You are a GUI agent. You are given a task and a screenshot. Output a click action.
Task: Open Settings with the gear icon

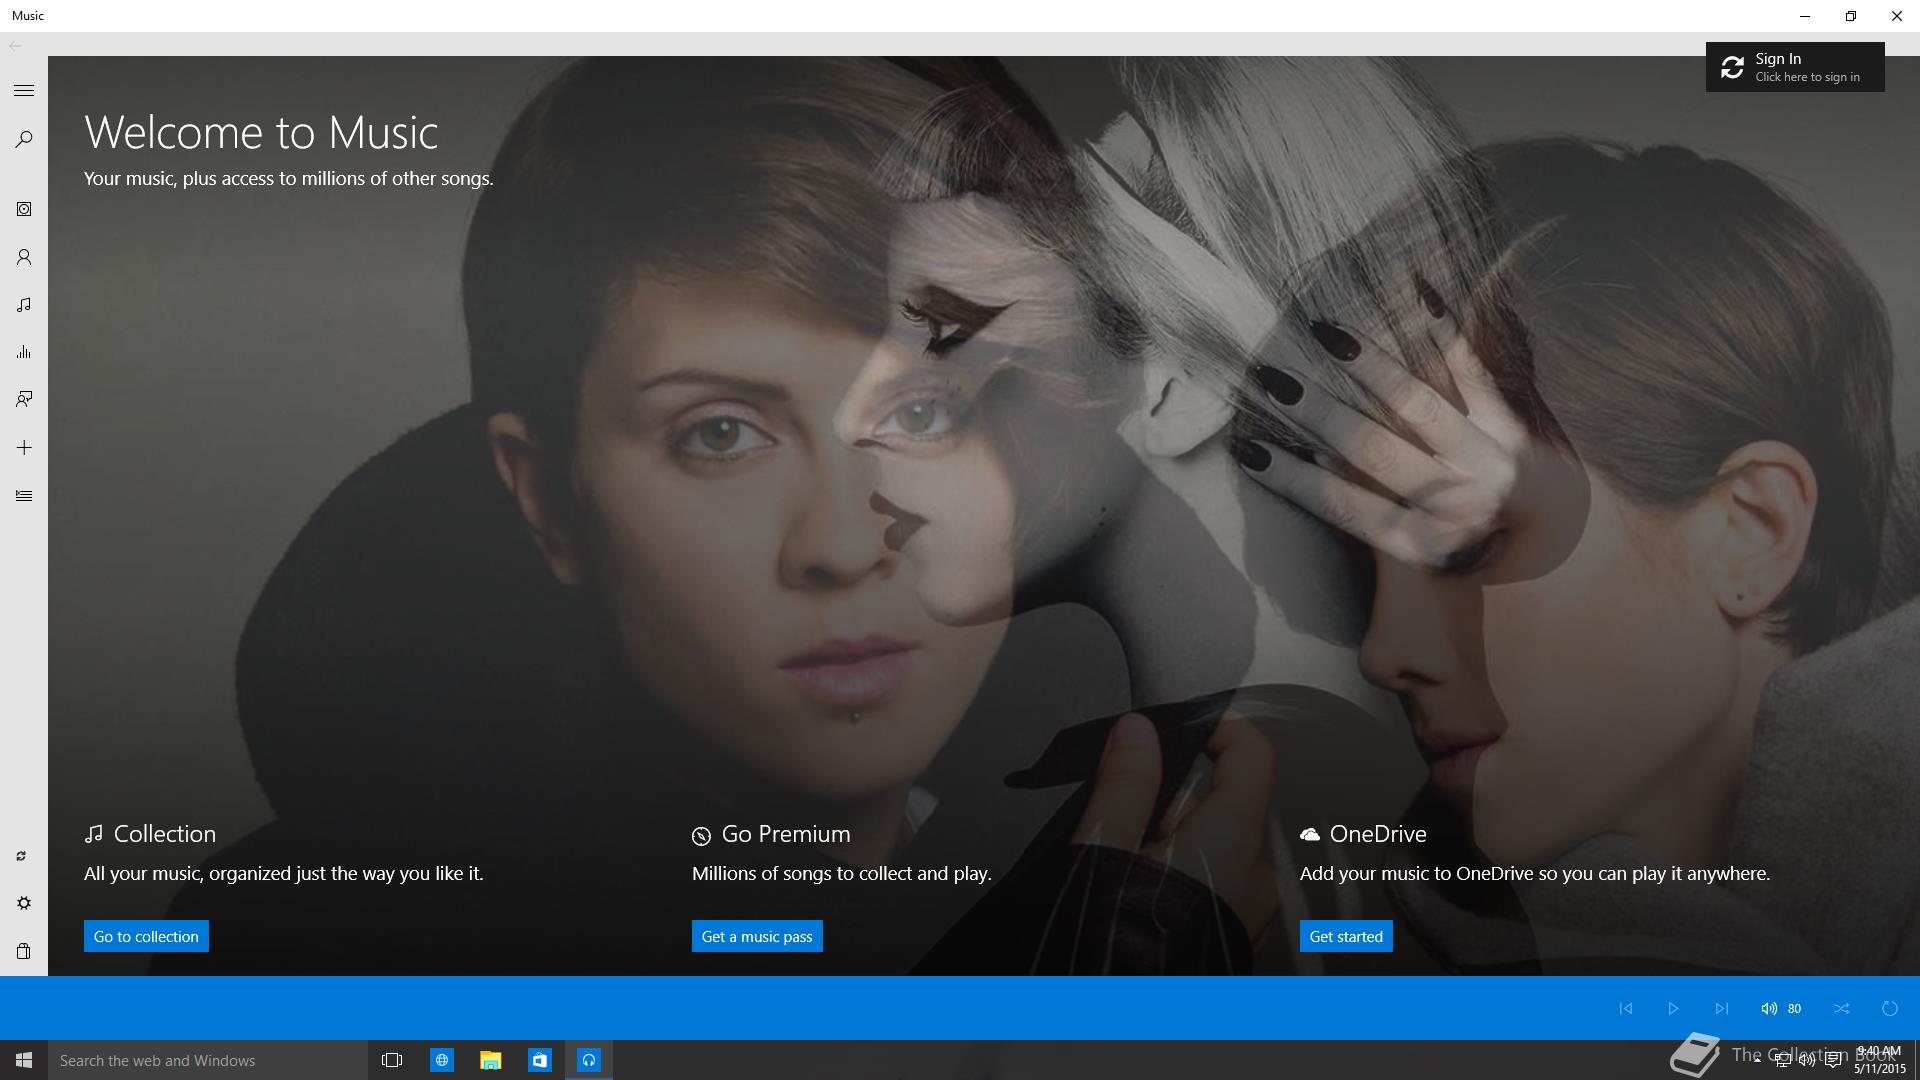[24, 903]
